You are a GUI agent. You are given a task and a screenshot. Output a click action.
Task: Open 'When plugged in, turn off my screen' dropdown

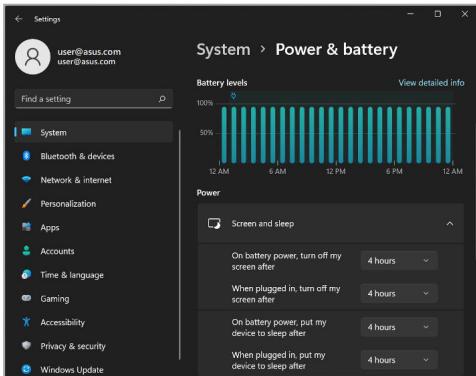(x=399, y=293)
